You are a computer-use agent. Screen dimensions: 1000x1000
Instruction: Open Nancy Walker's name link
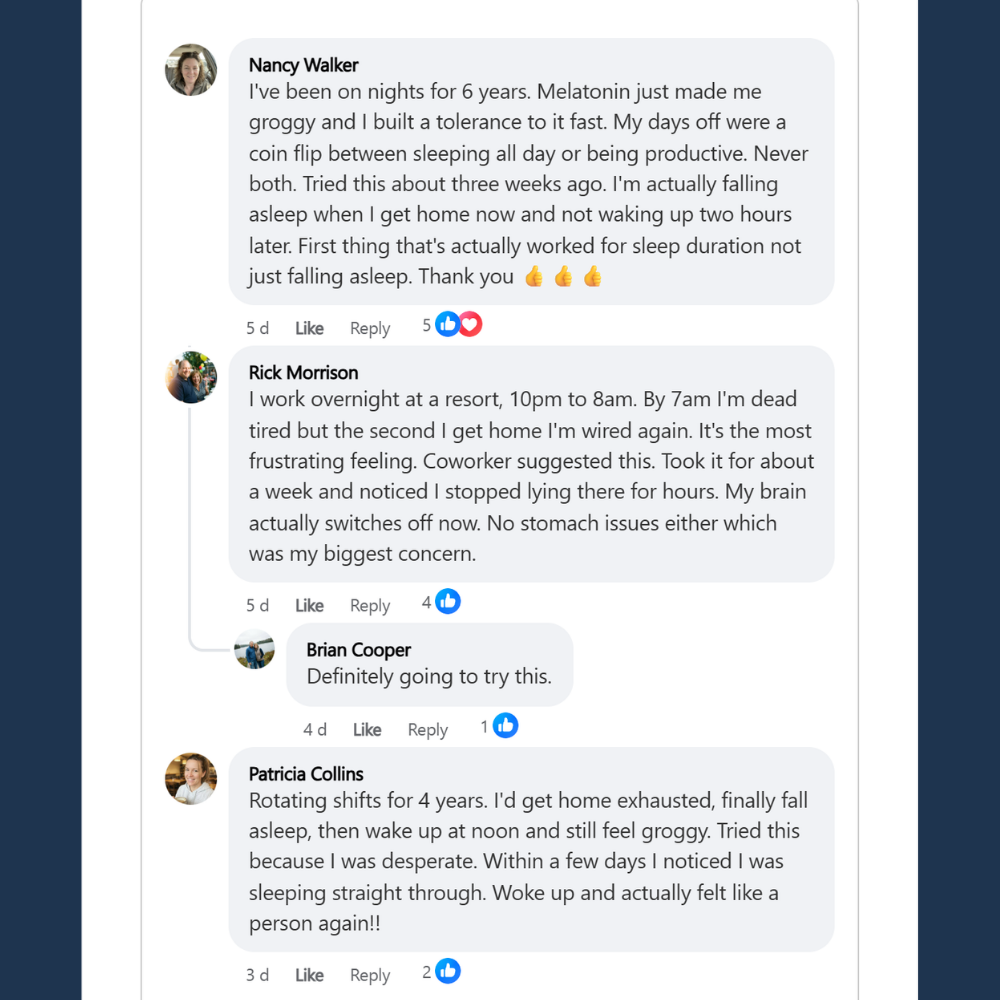303,65
